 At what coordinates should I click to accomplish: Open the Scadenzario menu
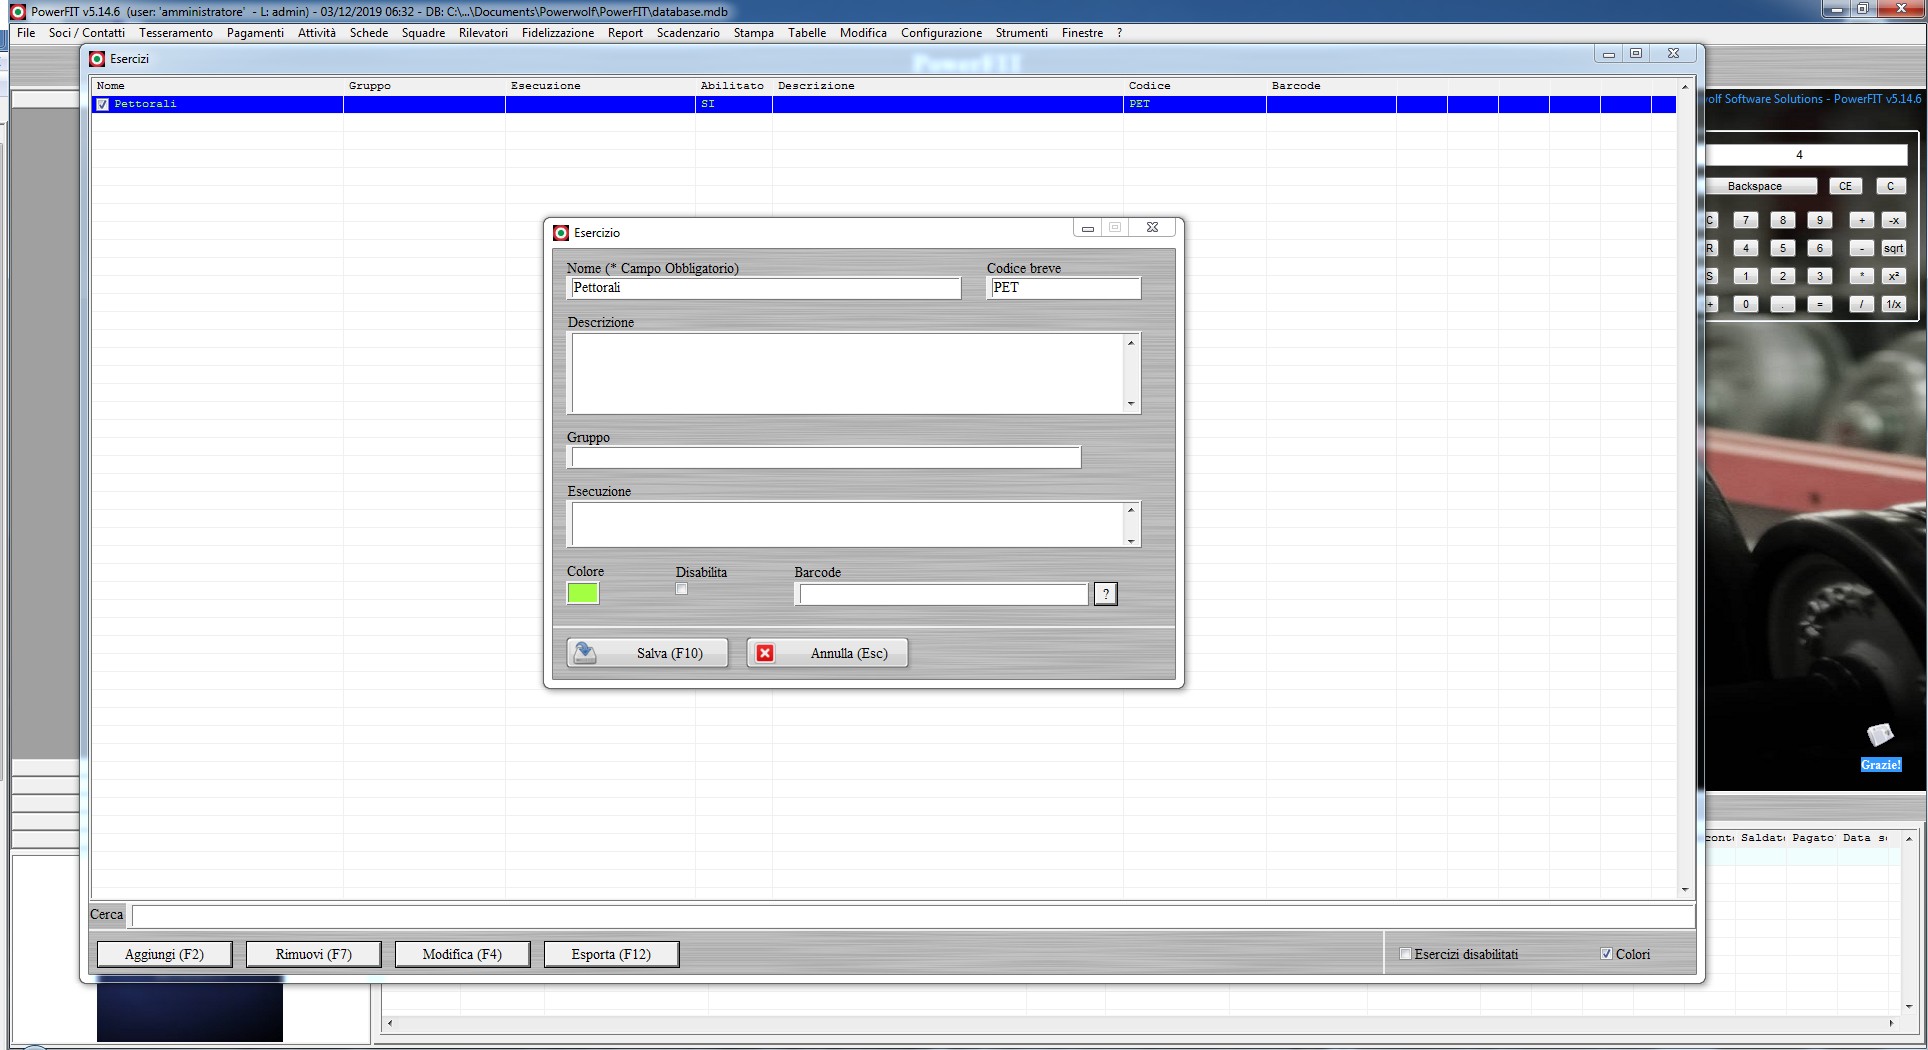click(687, 33)
